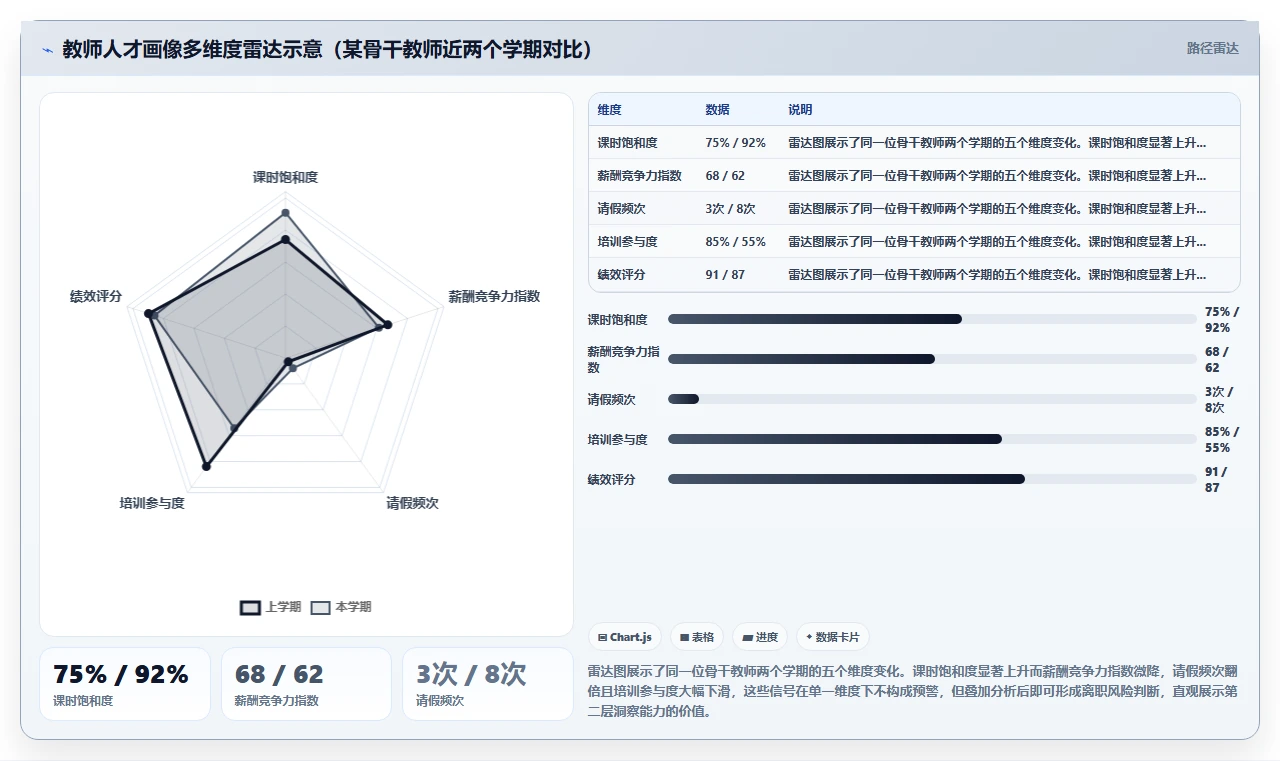Click the 3次 / 8次 table cell
The width and height of the screenshot is (1280, 761).
click(730, 209)
